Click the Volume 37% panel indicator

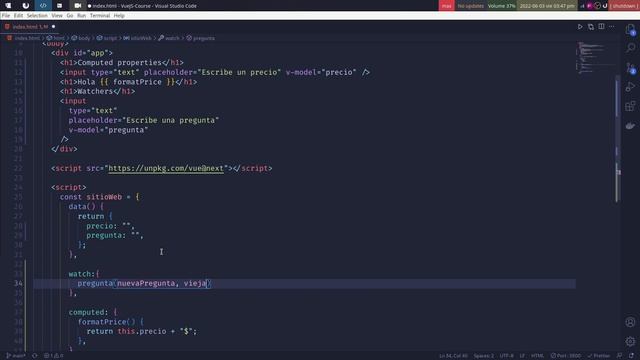501,6
